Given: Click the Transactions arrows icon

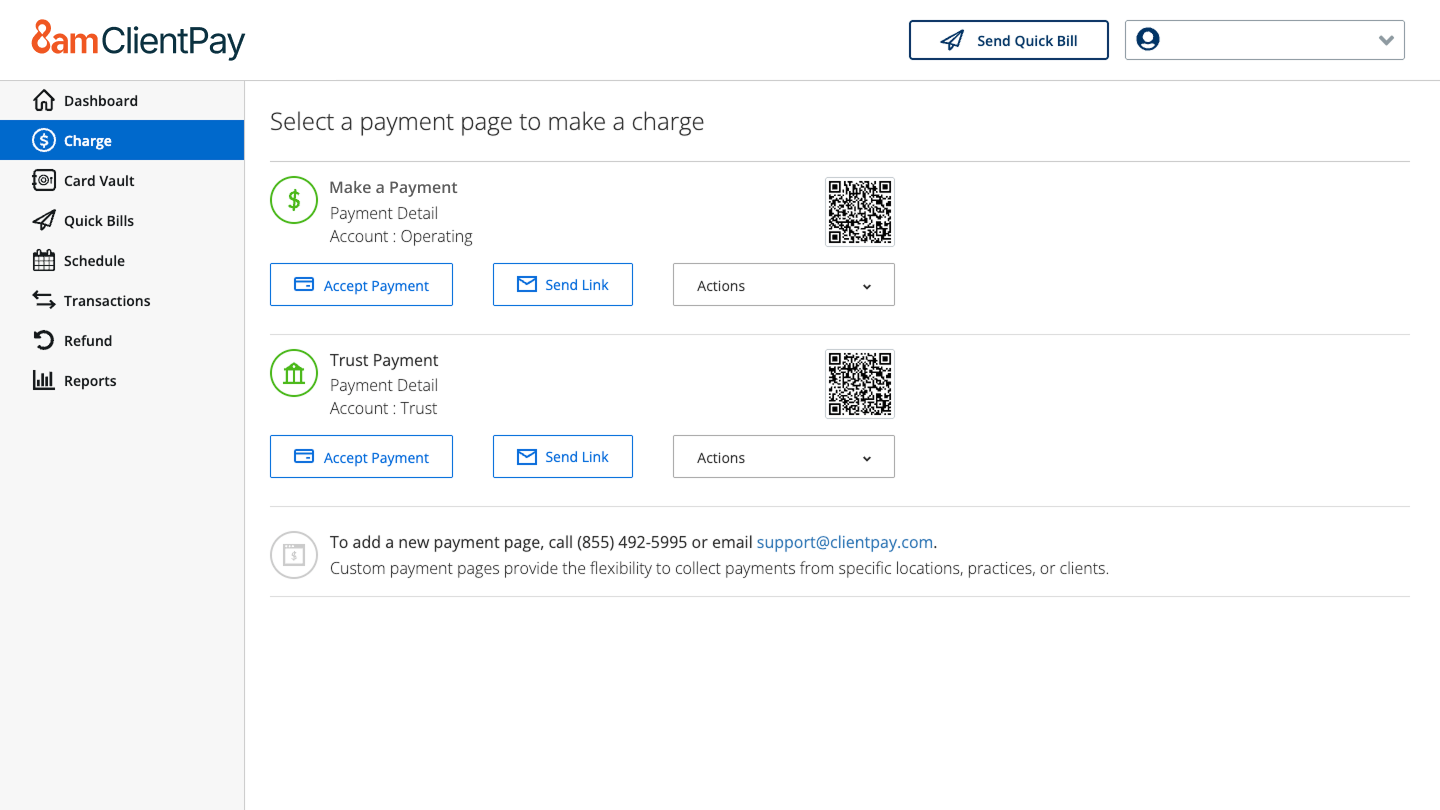Looking at the screenshot, I should click(44, 301).
